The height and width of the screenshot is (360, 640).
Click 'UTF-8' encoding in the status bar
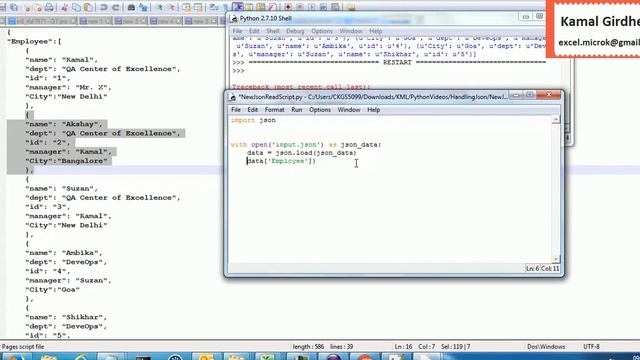tap(591, 347)
